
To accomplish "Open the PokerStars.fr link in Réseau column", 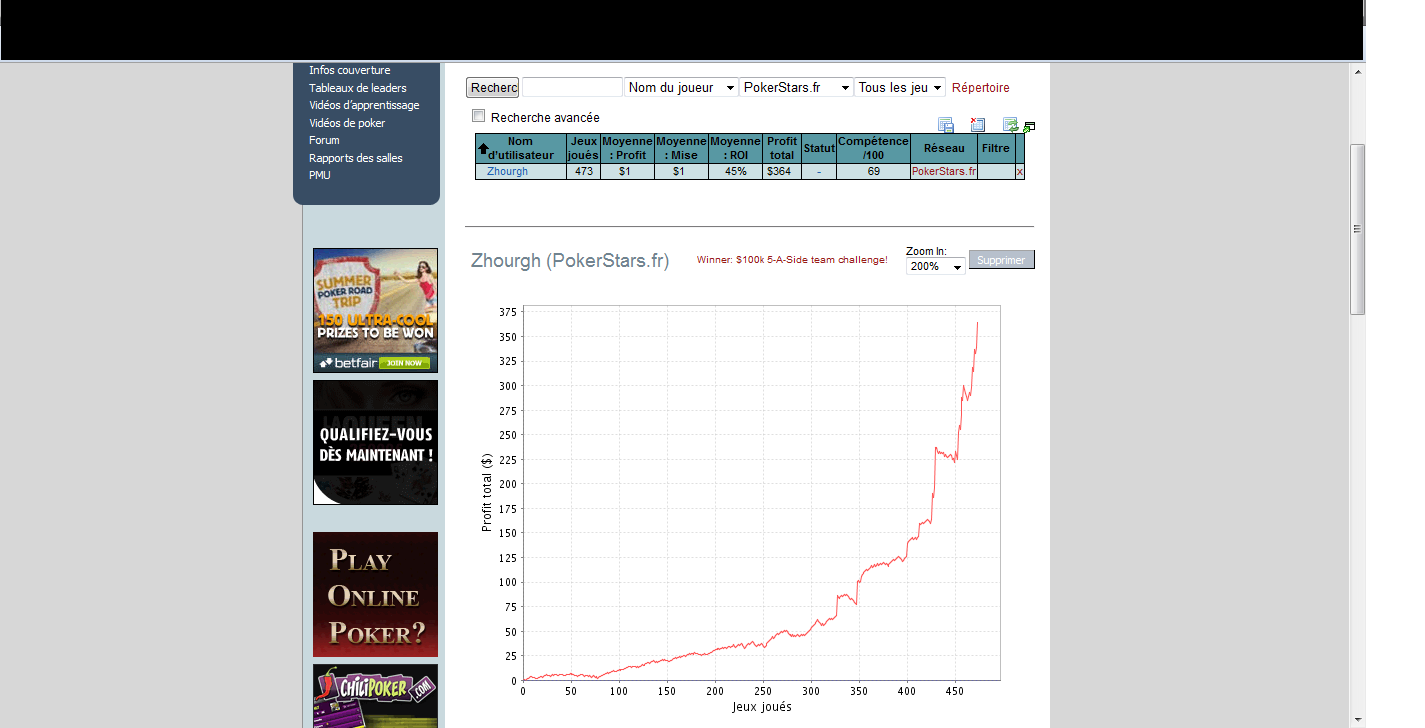I will tap(944, 172).
